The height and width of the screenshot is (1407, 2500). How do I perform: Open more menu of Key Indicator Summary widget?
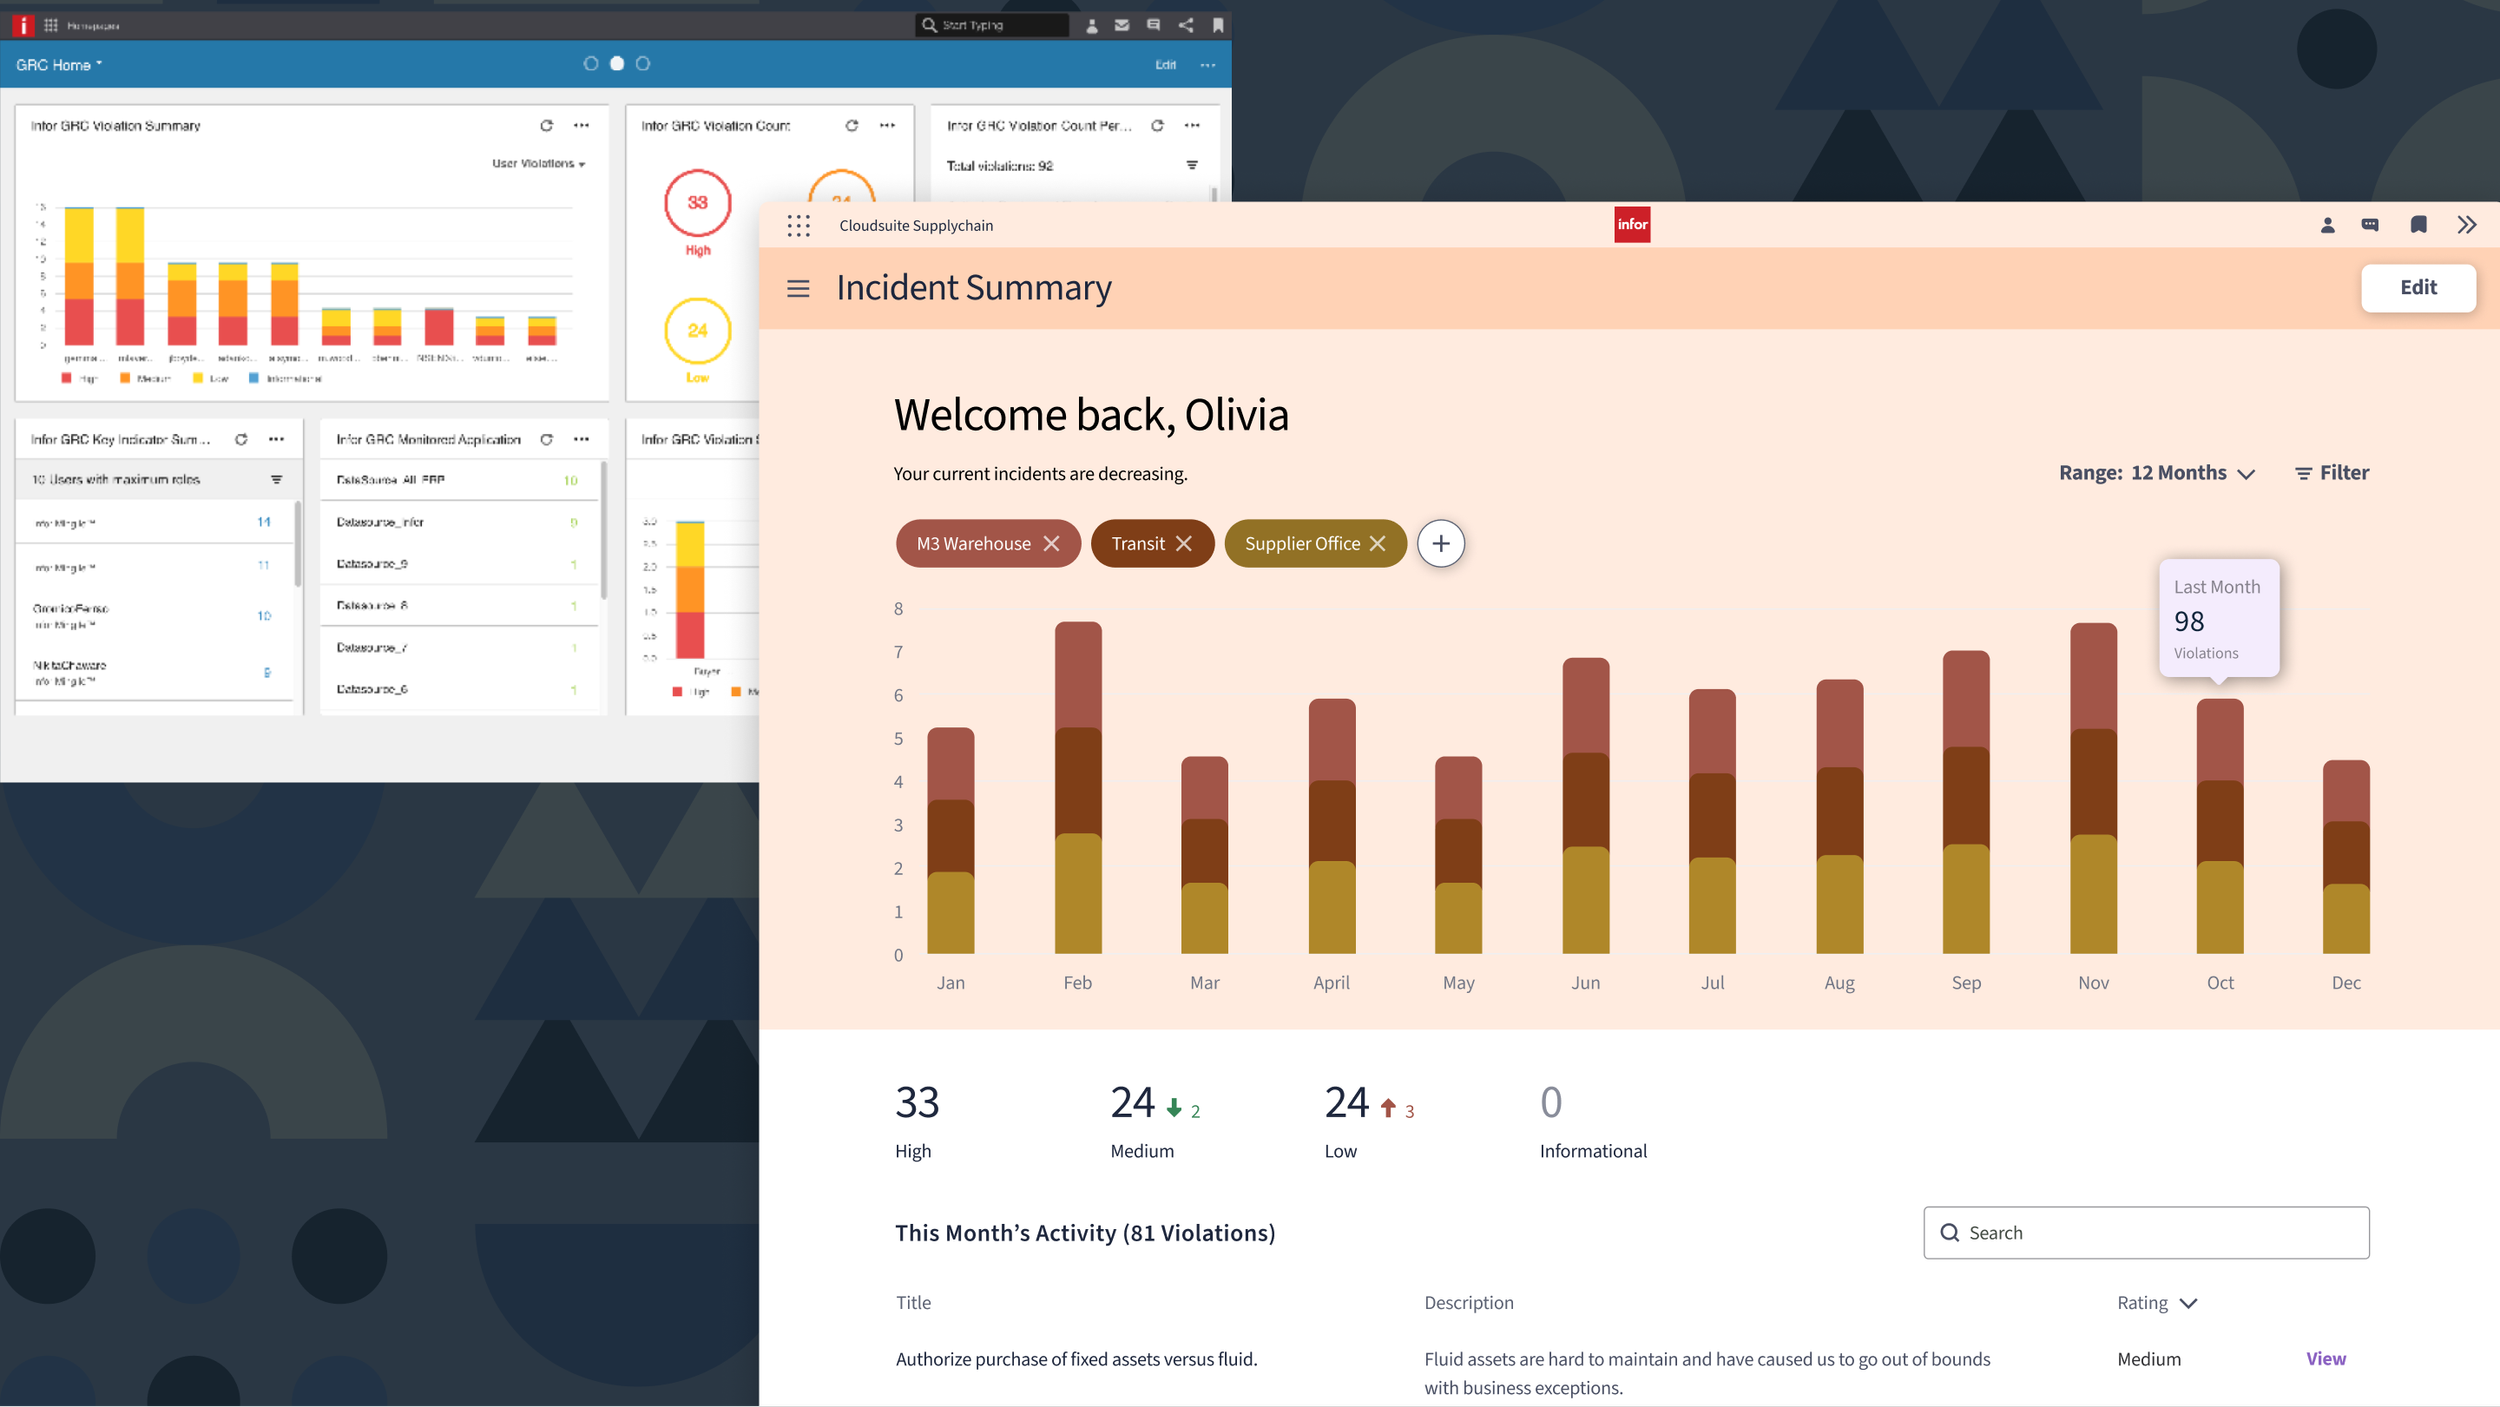pyautogui.click(x=276, y=439)
